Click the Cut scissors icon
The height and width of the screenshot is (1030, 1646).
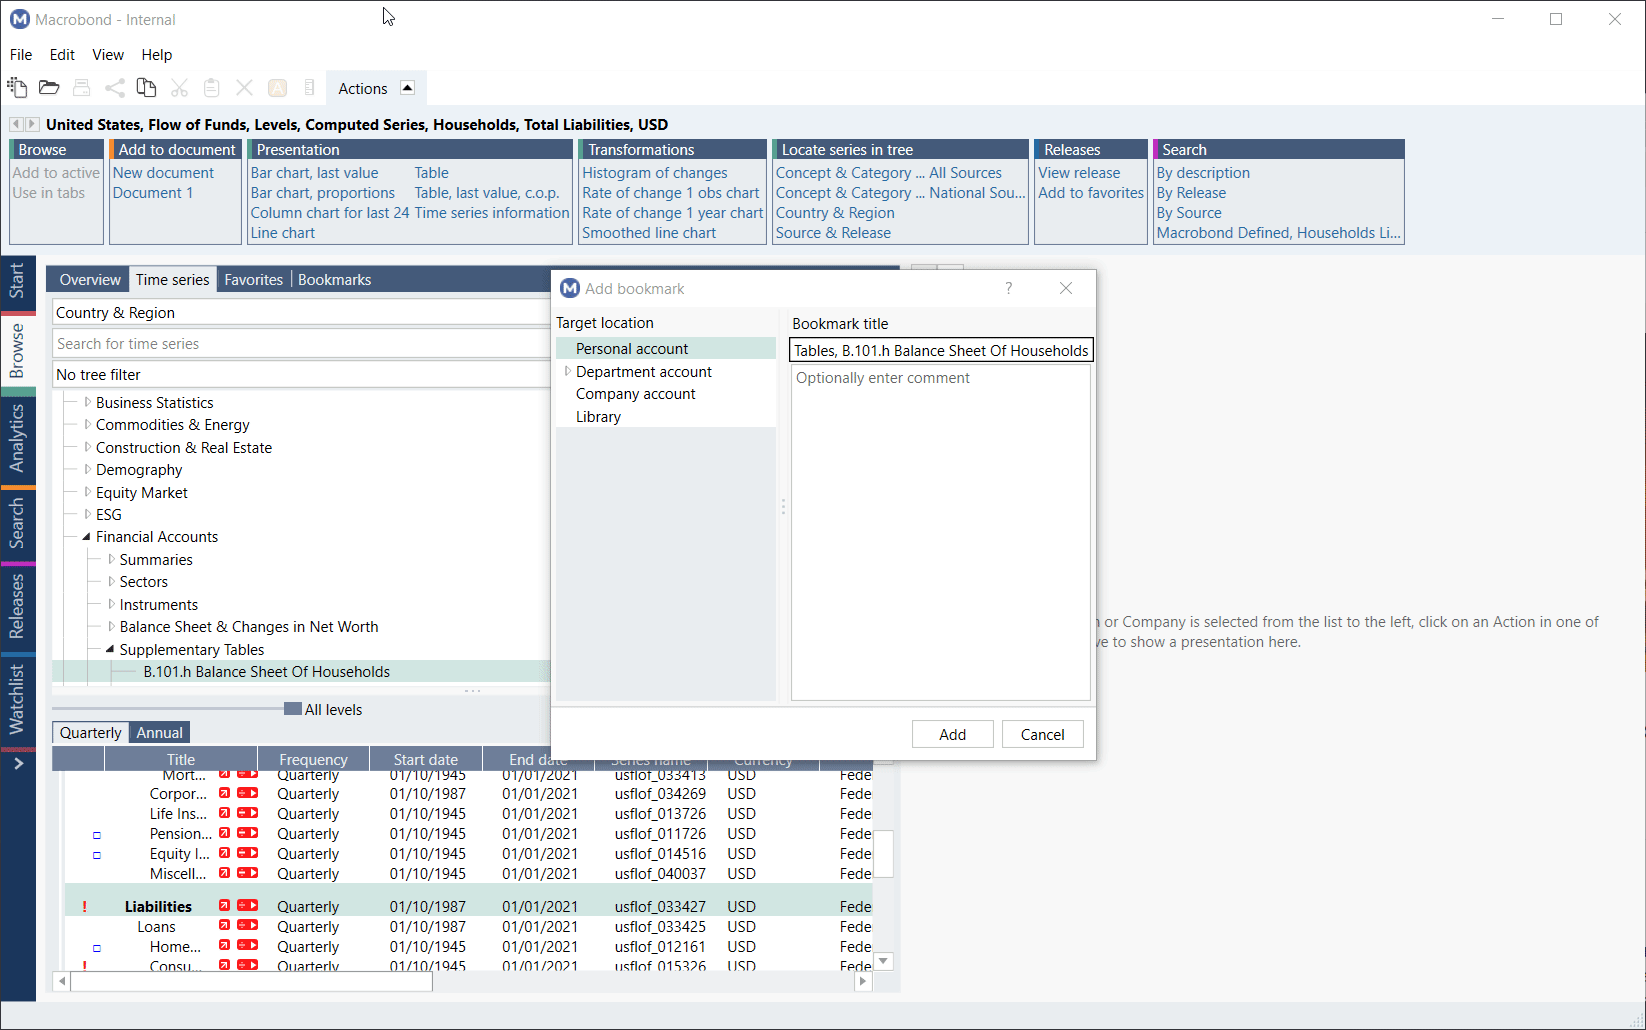[180, 88]
